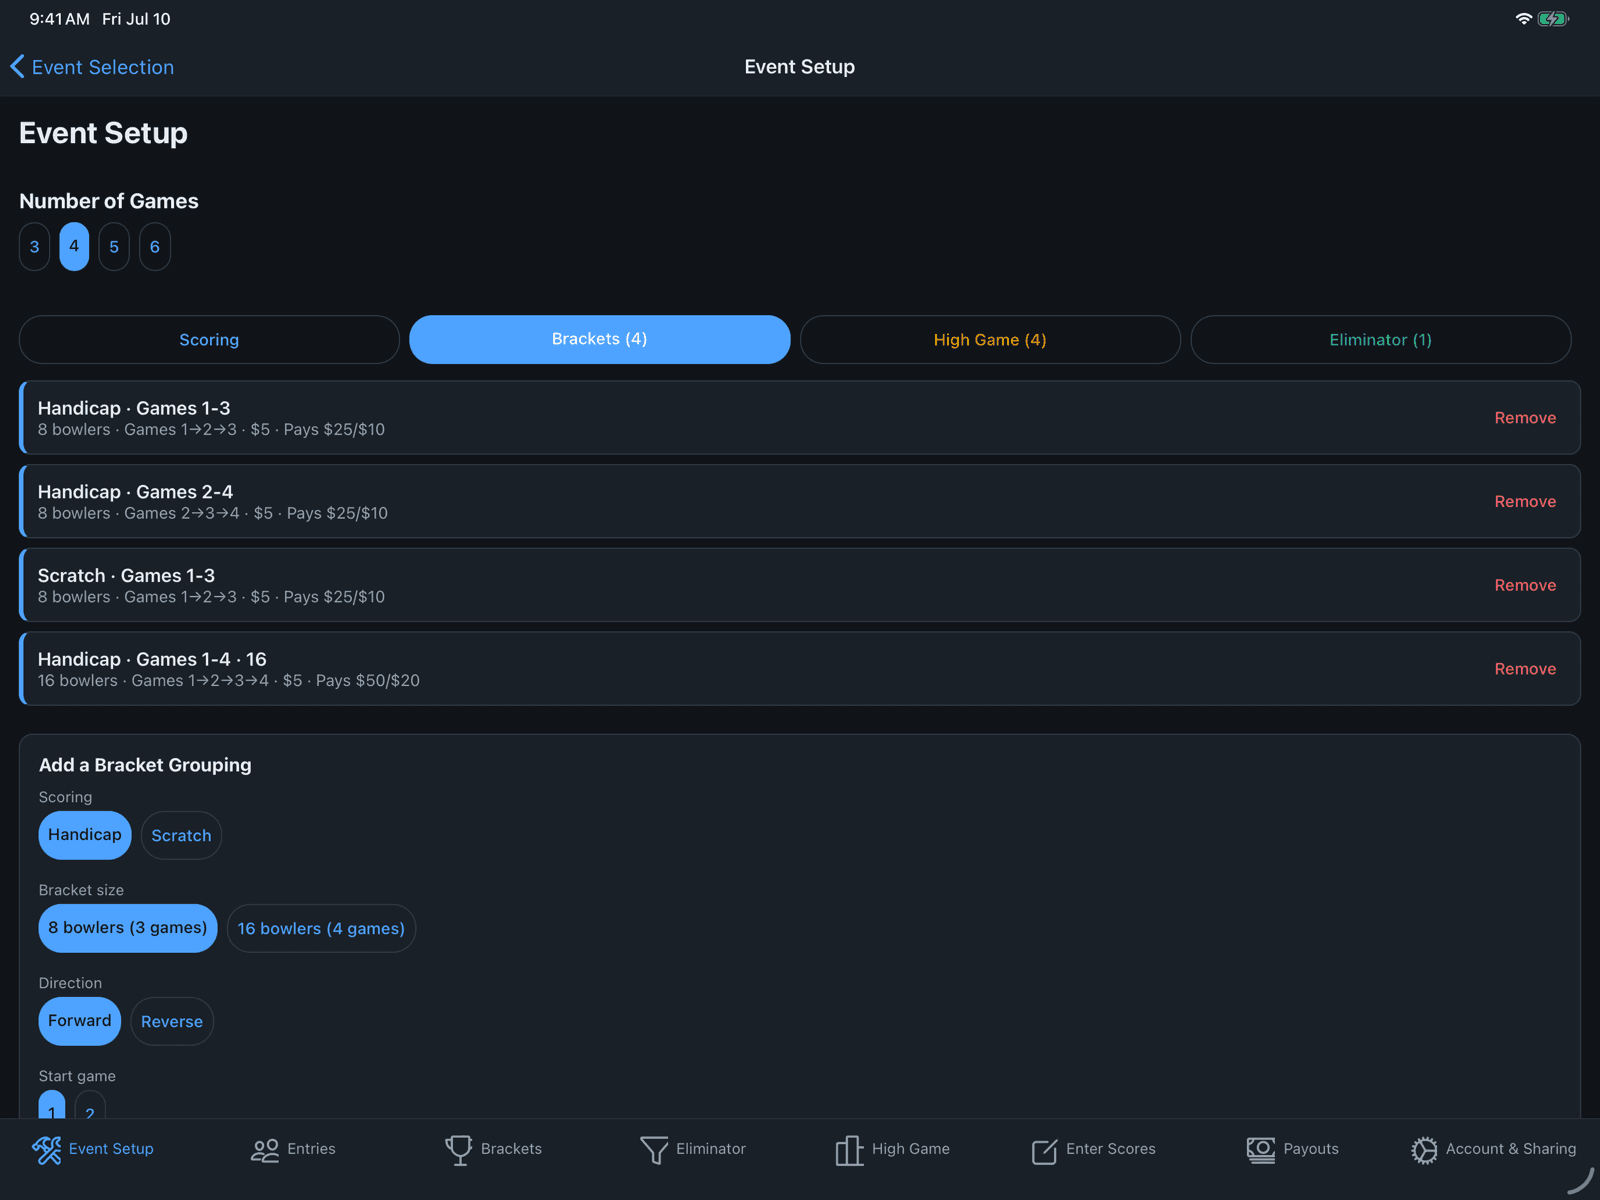Open the Brackets trophy icon
1600x1200 pixels.
click(x=459, y=1150)
